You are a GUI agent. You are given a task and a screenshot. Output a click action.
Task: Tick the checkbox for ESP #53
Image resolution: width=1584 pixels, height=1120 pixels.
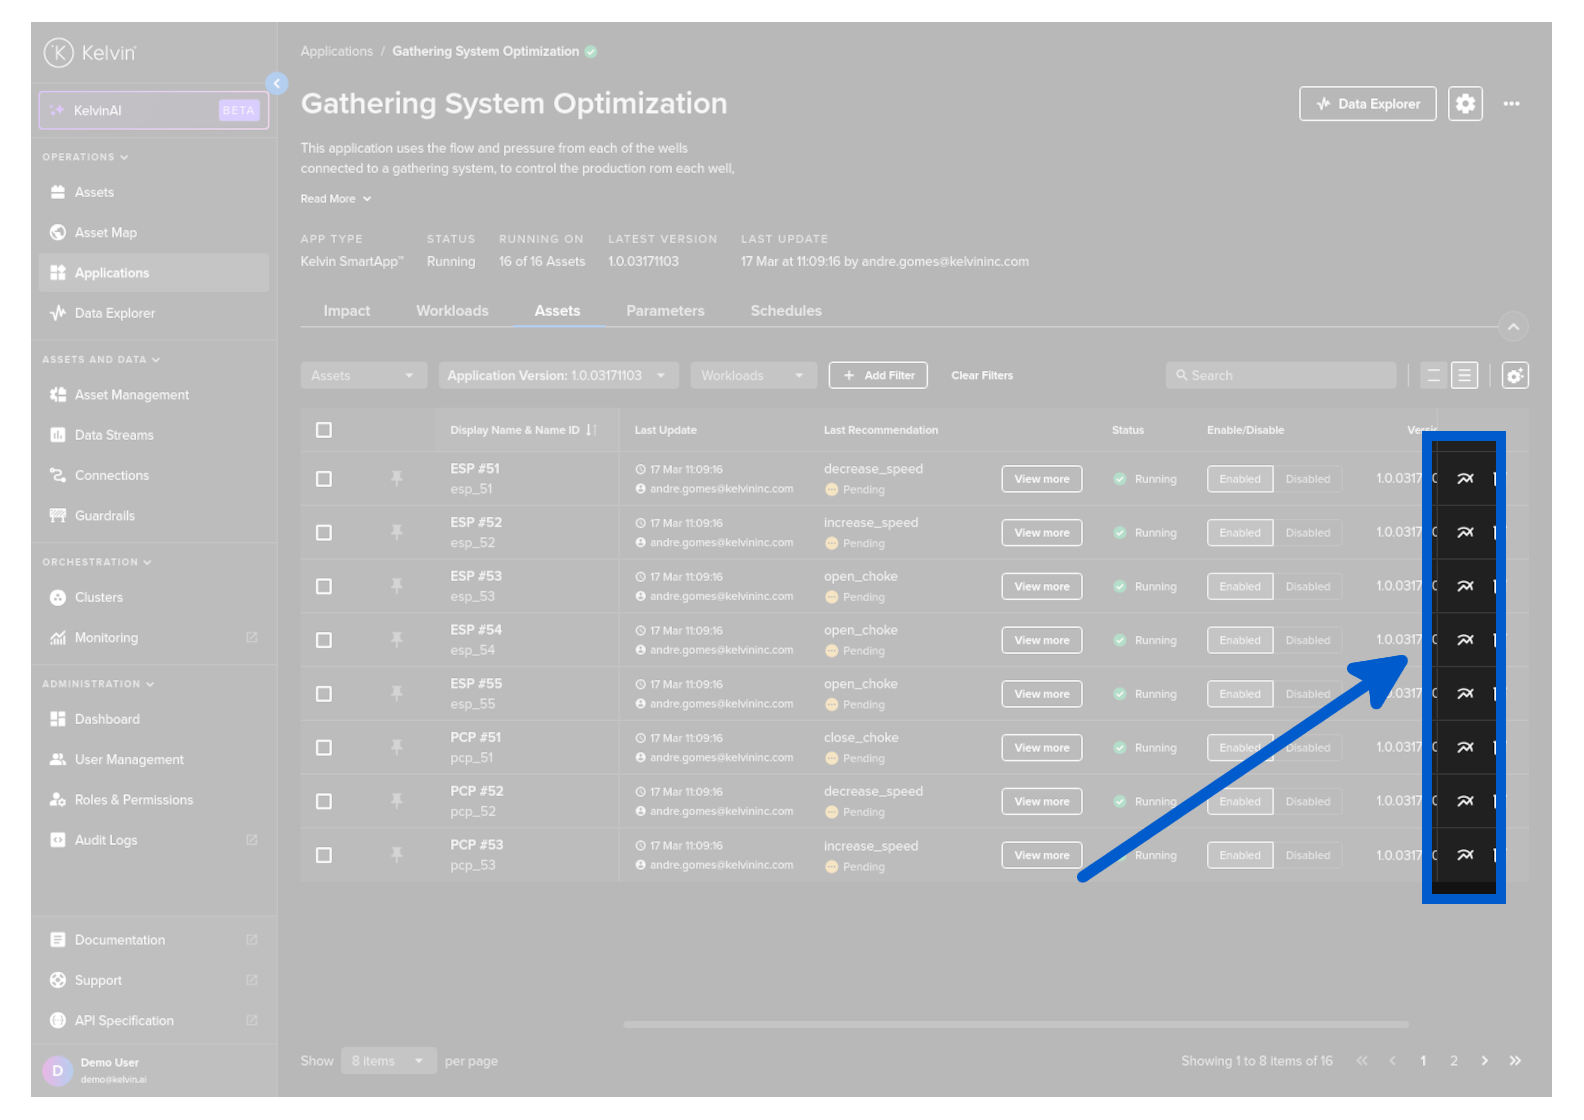[x=324, y=587]
